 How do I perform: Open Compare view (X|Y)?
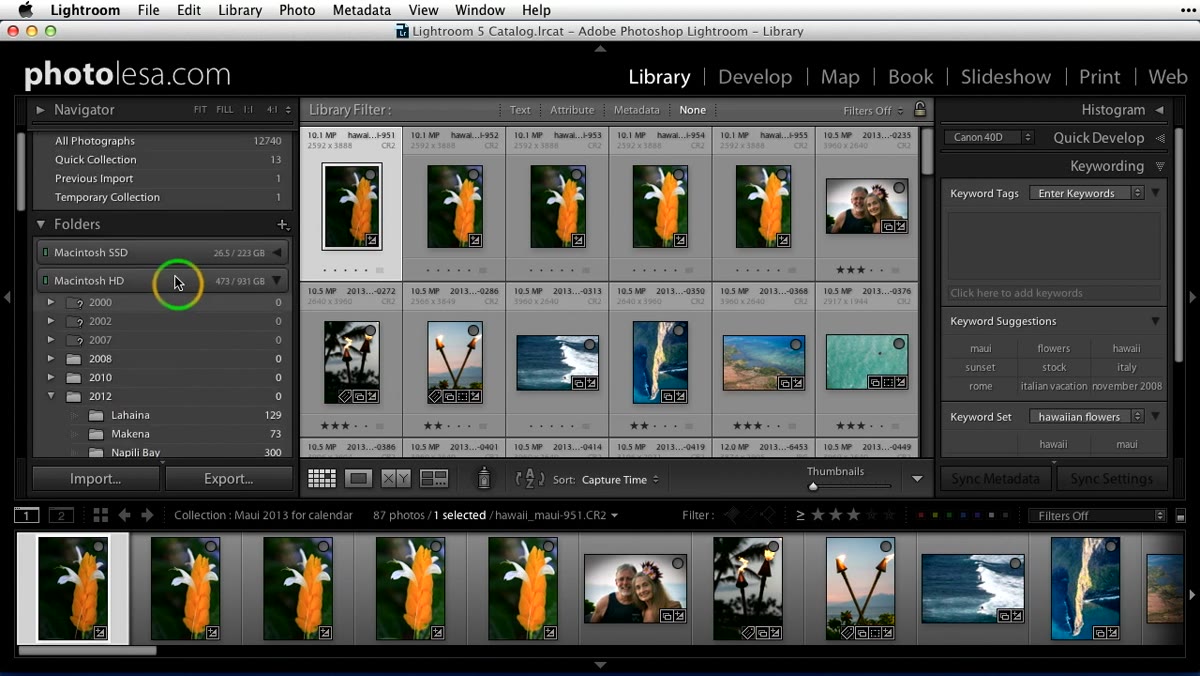click(396, 479)
